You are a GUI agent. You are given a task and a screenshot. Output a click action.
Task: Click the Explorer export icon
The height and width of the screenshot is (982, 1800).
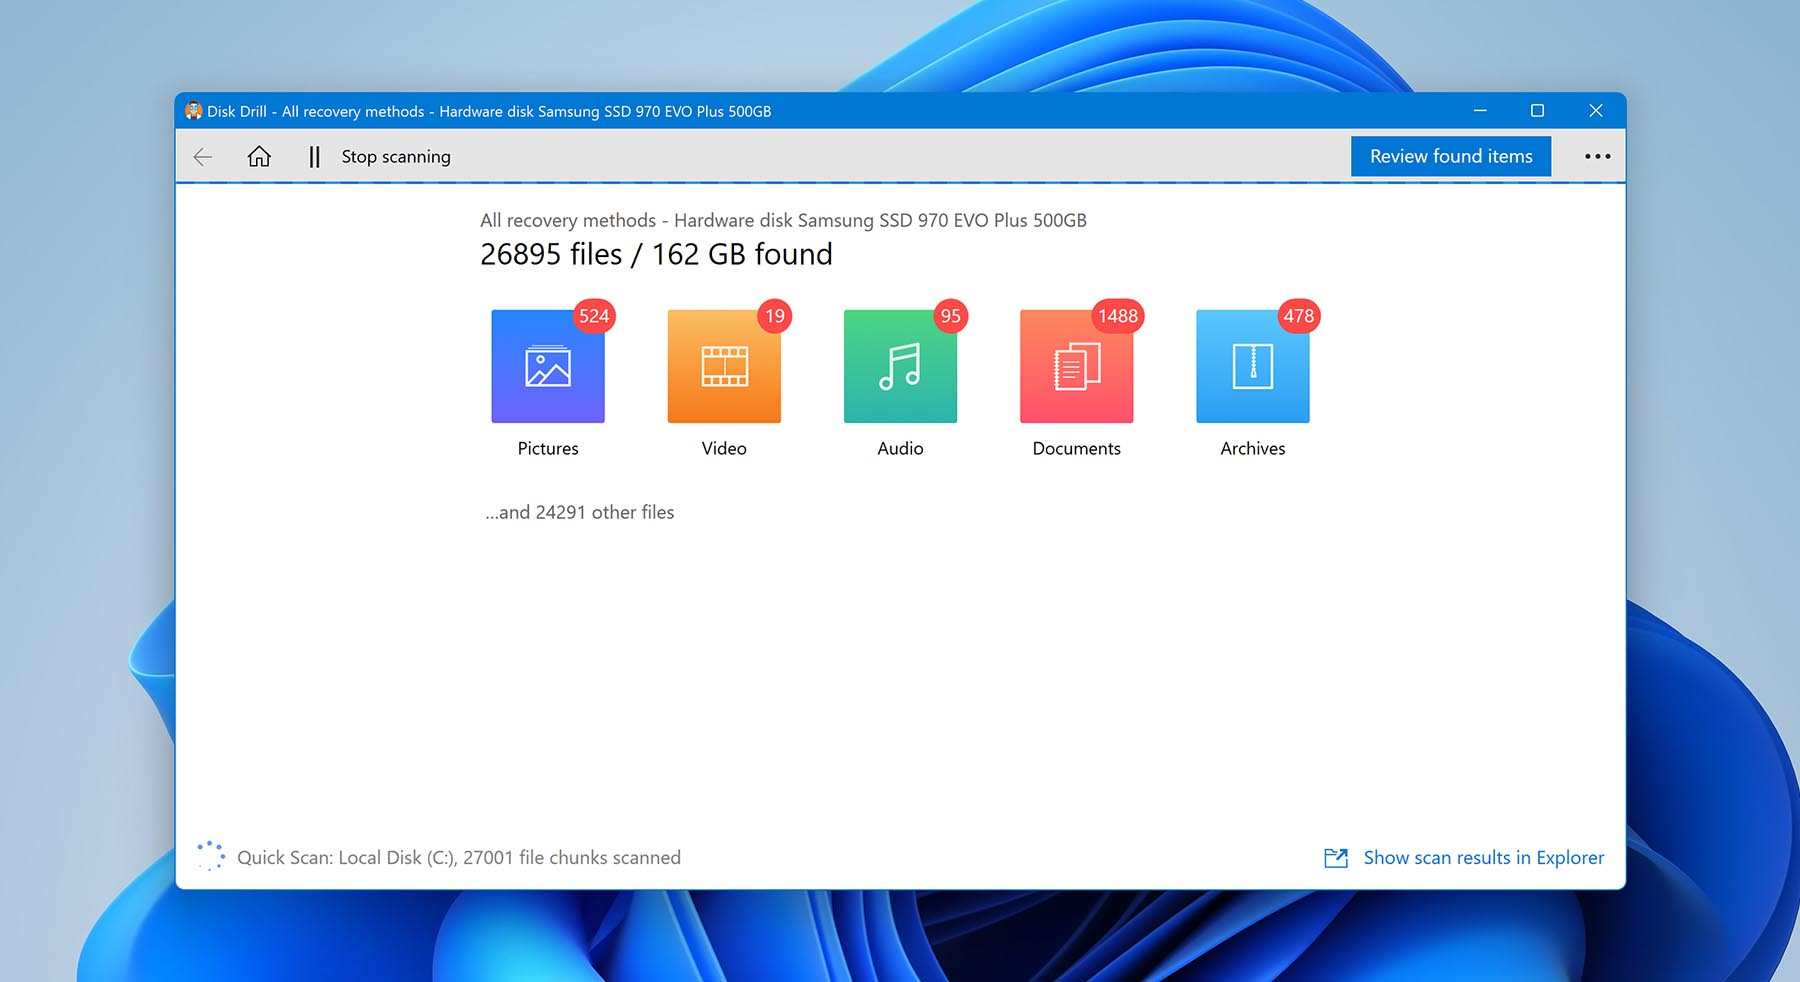pyautogui.click(x=1336, y=858)
